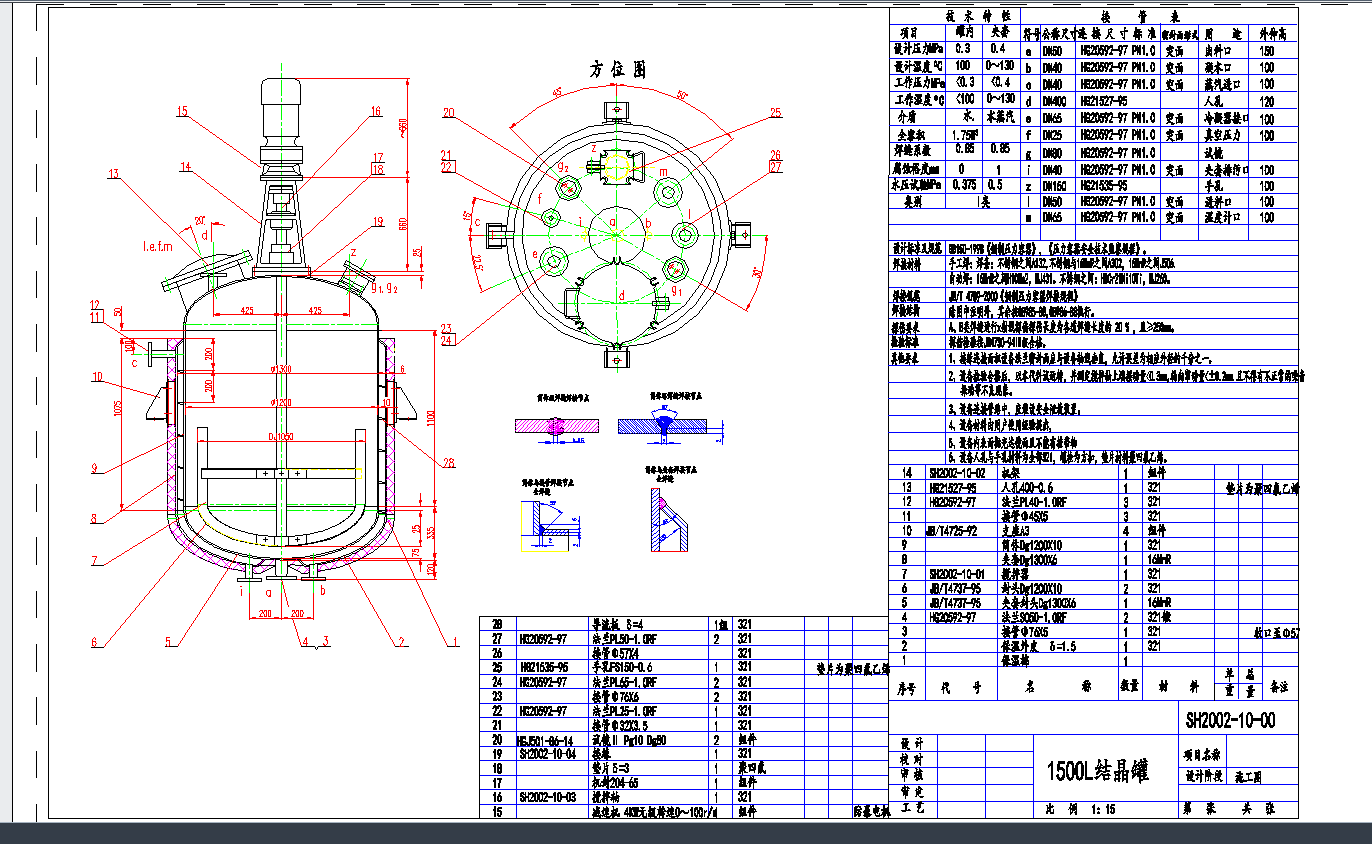Select the 1100 height dimension on vessel
This screenshot has height=844, width=1372.
pyautogui.click(x=432, y=422)
